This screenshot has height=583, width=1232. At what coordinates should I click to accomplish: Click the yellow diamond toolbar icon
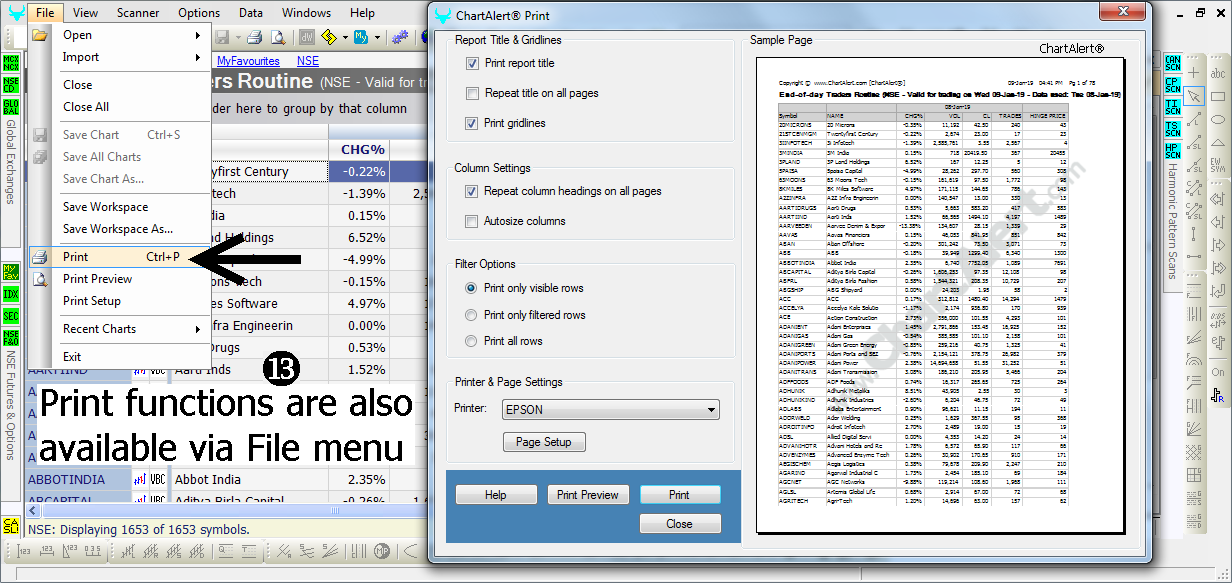(x=329, y=37)
